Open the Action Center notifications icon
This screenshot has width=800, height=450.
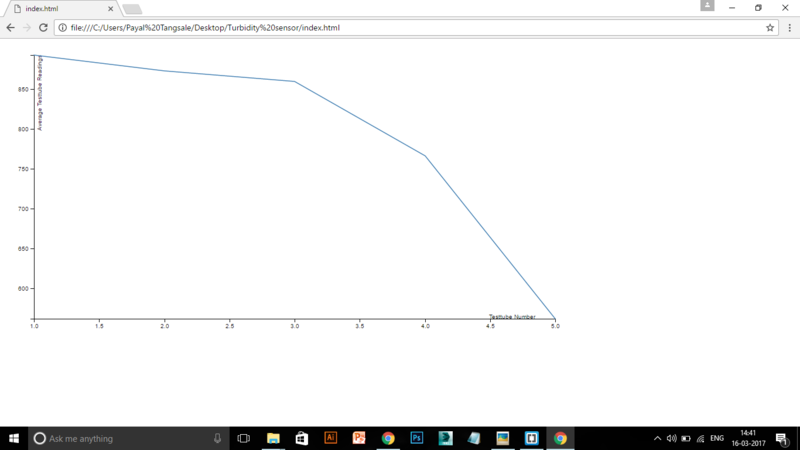pyautogui.click(x=781, y=438)
